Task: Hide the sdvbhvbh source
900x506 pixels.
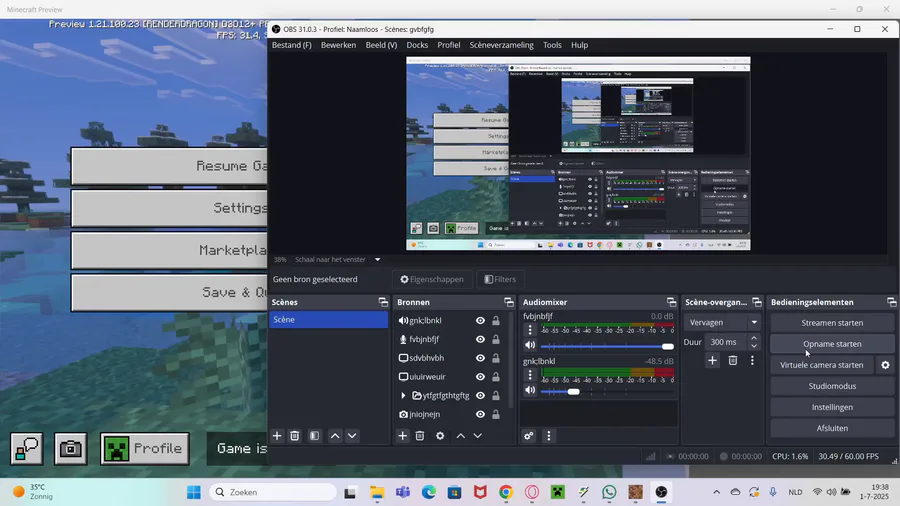Action: pos(480,358)
